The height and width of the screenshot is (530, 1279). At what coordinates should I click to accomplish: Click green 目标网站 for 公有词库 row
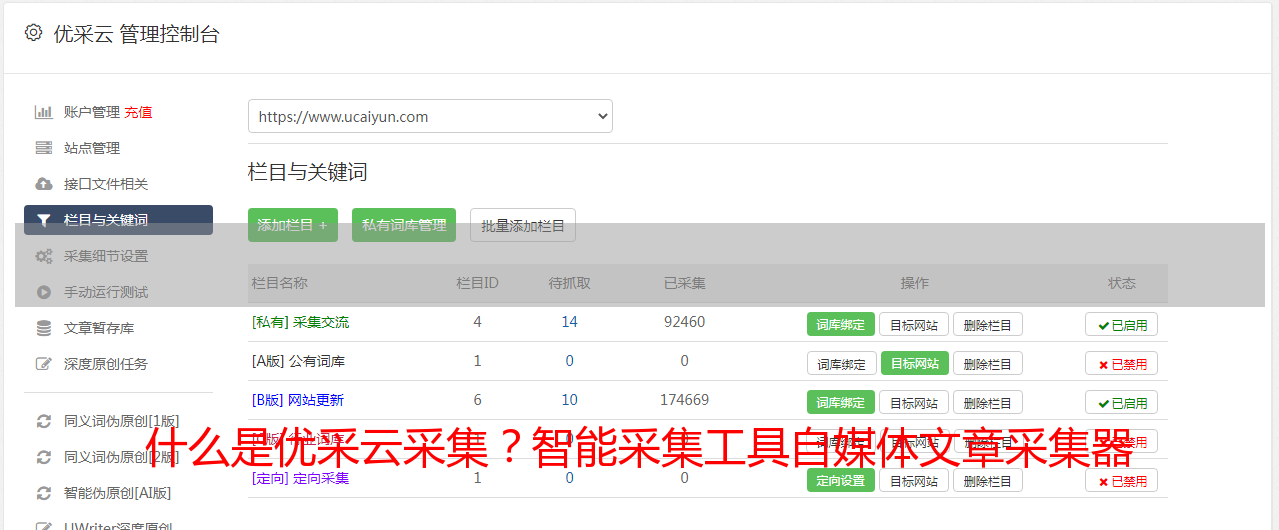click(x=915, y=363)
